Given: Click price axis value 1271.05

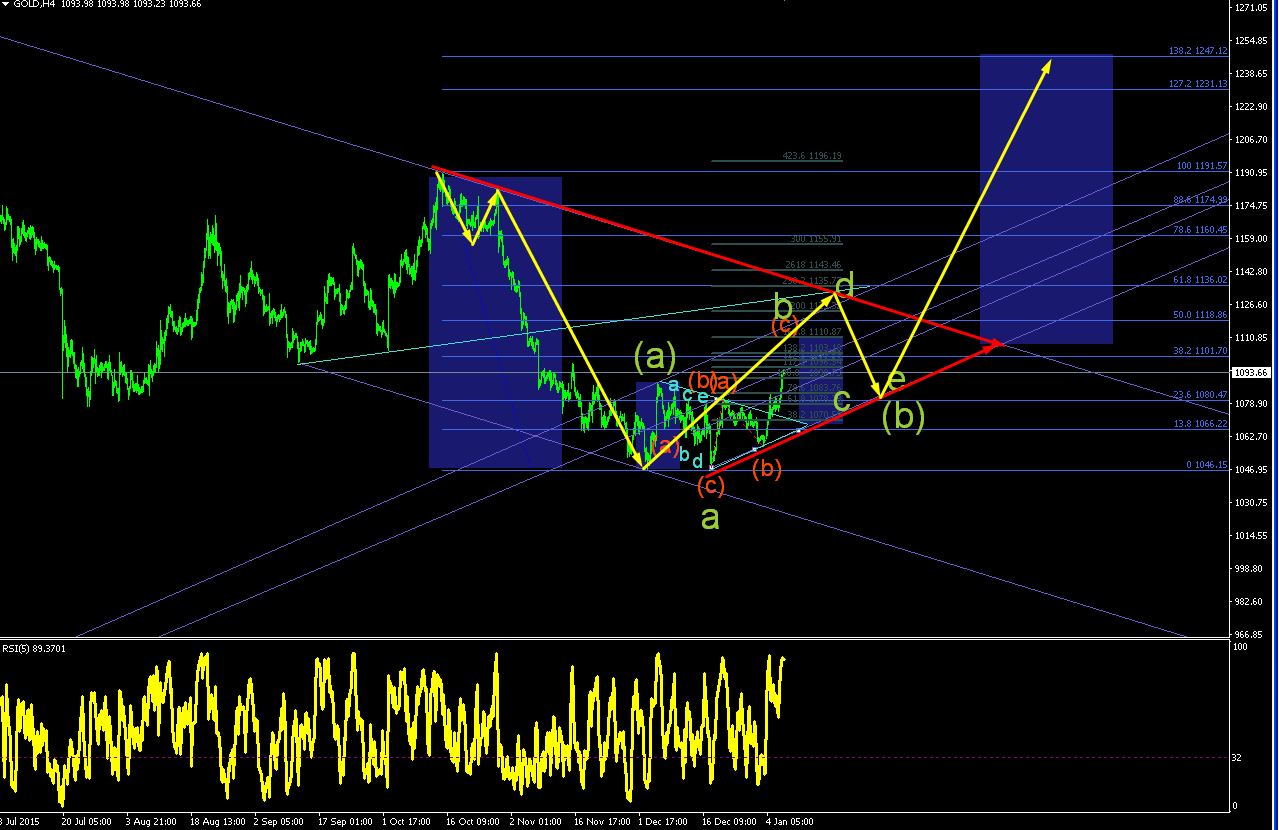Looking at the screenshot, I should (x=1250, y=8).
